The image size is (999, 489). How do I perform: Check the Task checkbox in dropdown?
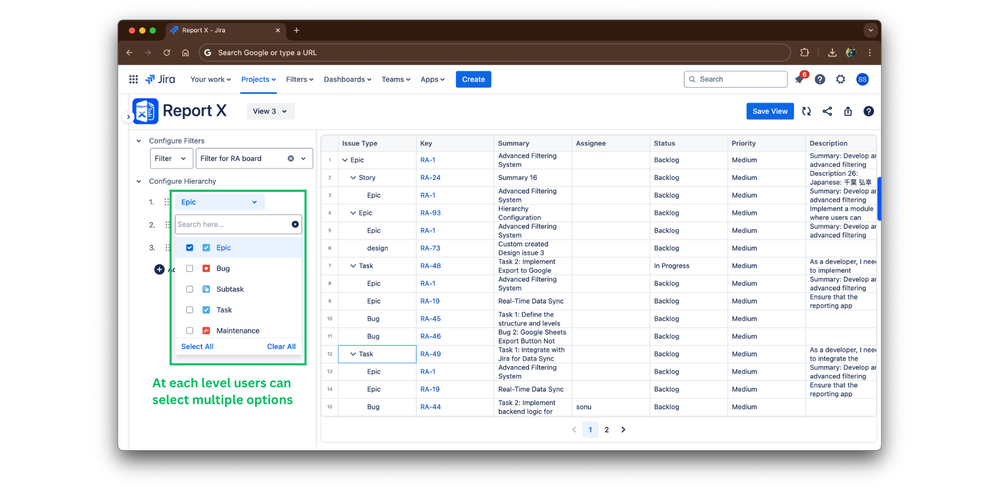click(x=189, y=310)
